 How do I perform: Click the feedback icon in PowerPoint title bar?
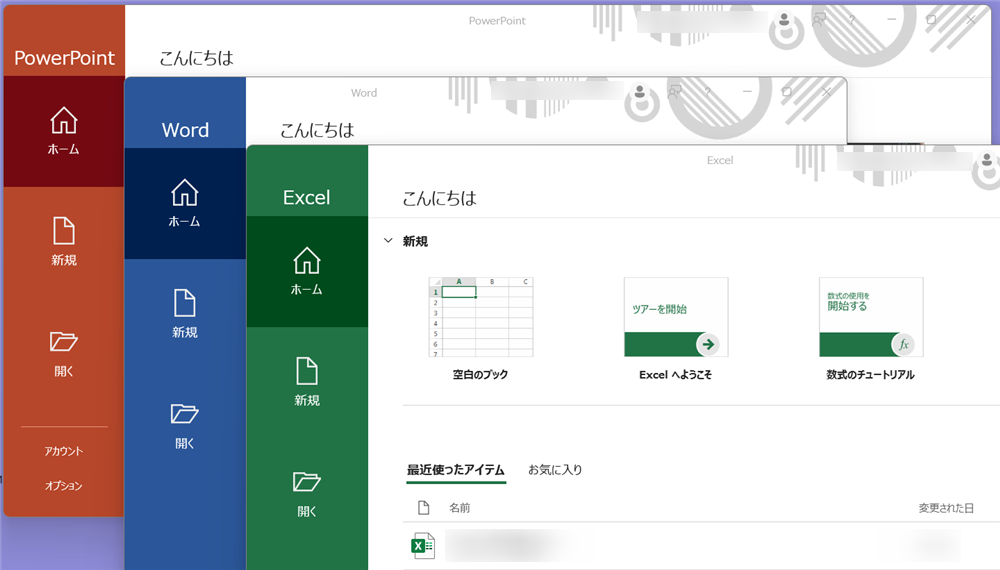point(820,20)
